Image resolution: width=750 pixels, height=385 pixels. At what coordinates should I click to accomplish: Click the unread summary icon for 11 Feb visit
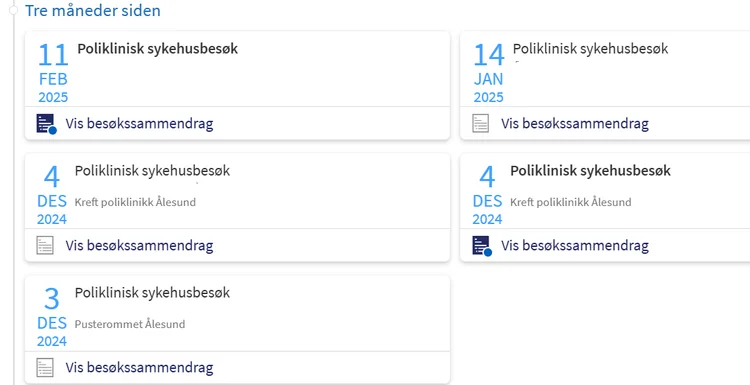click(46, 124)
